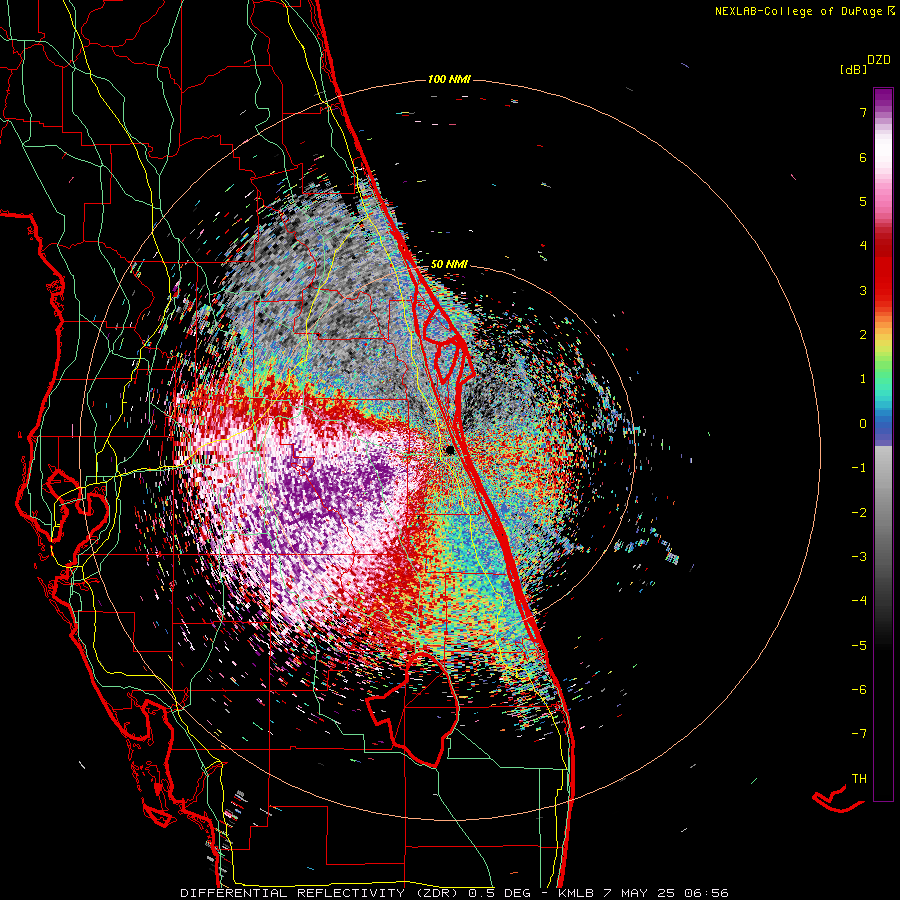Click the 1 value on the color scale
The image size is (900, 900).
[x=863, y=379]
